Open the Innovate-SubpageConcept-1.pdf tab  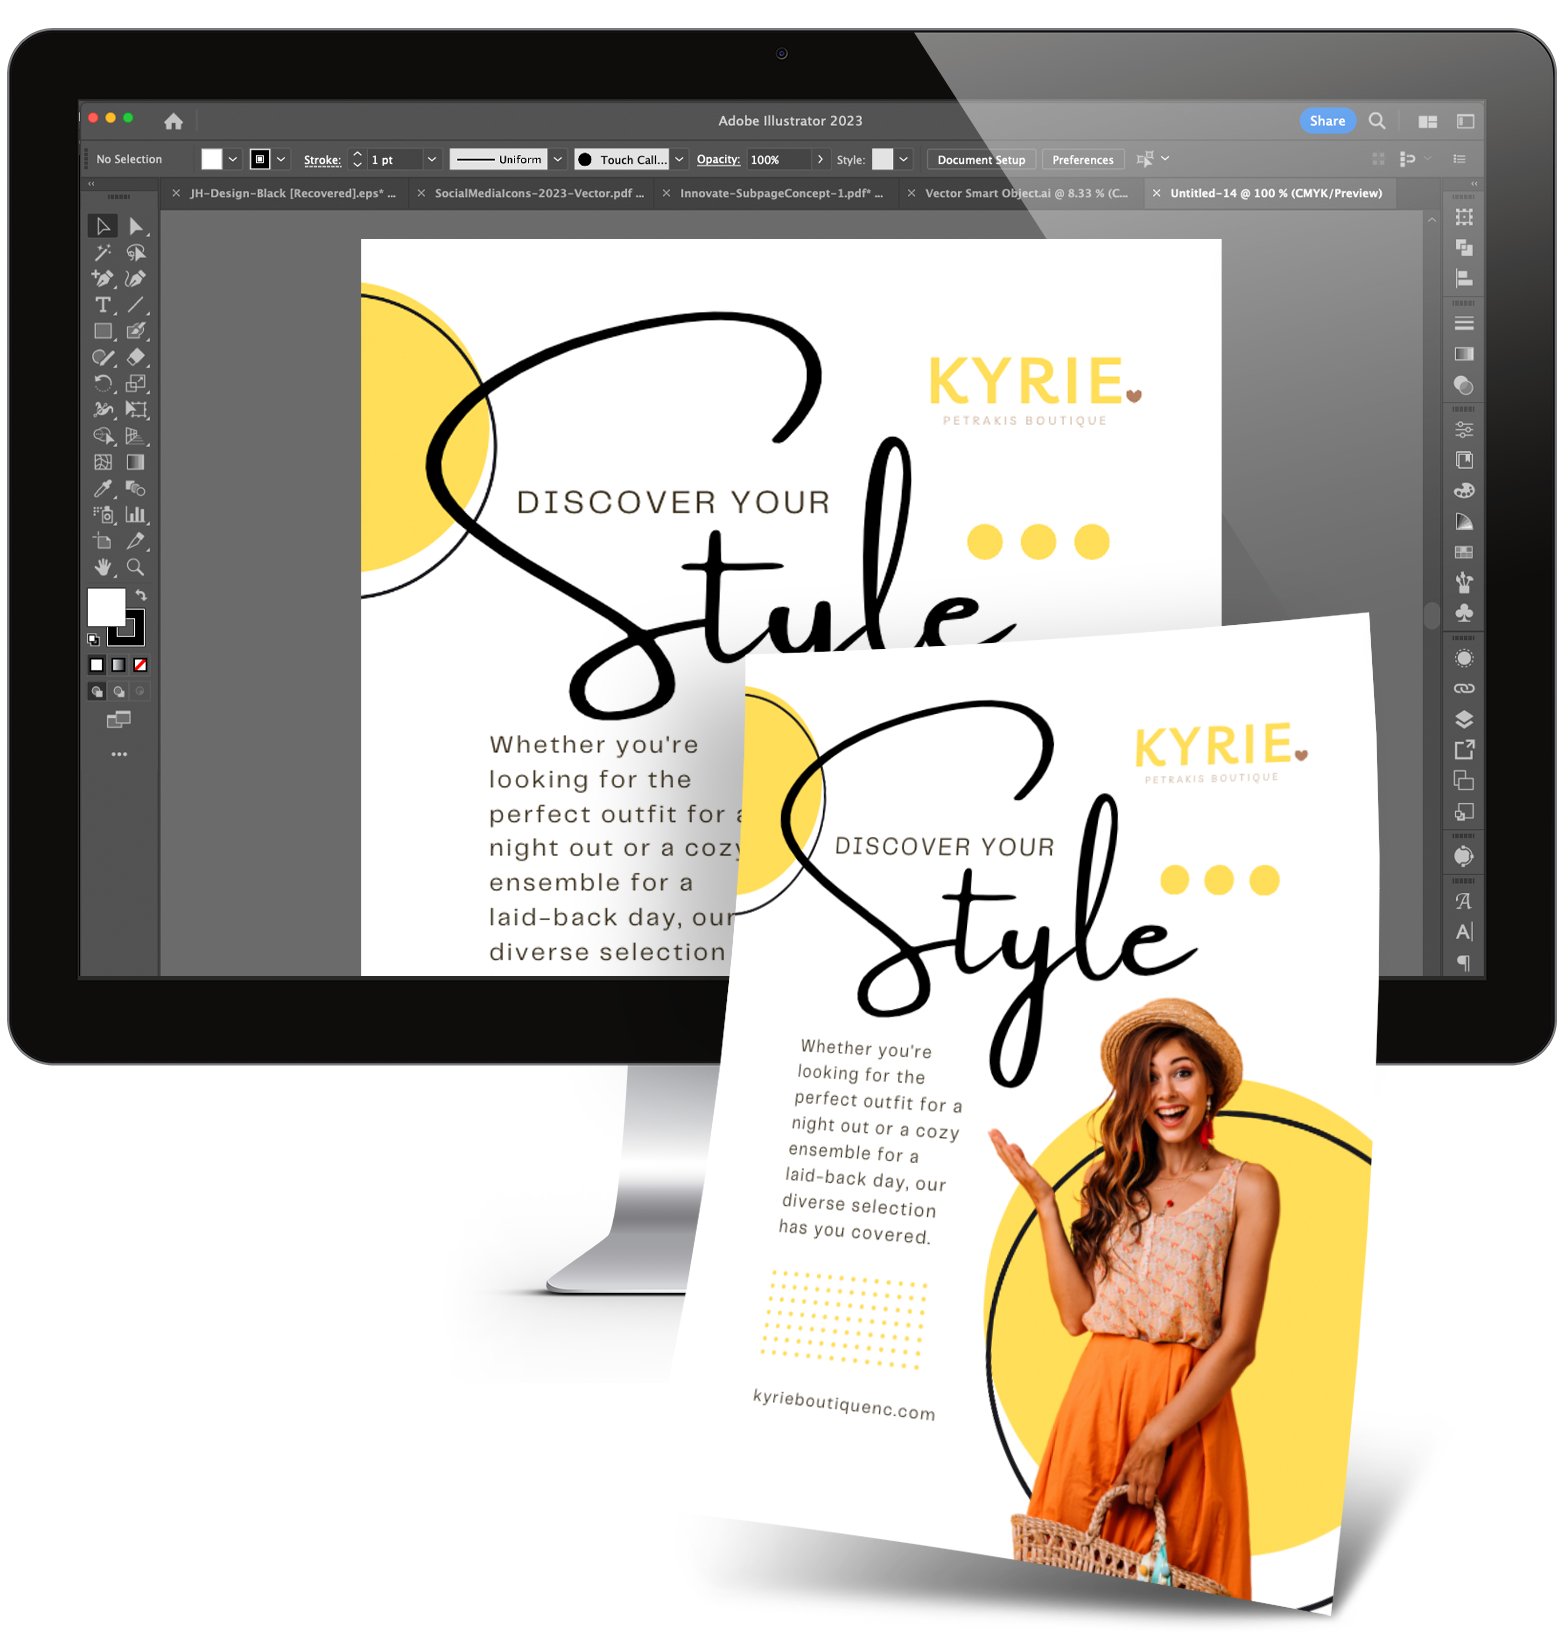[x=780, y=194]
